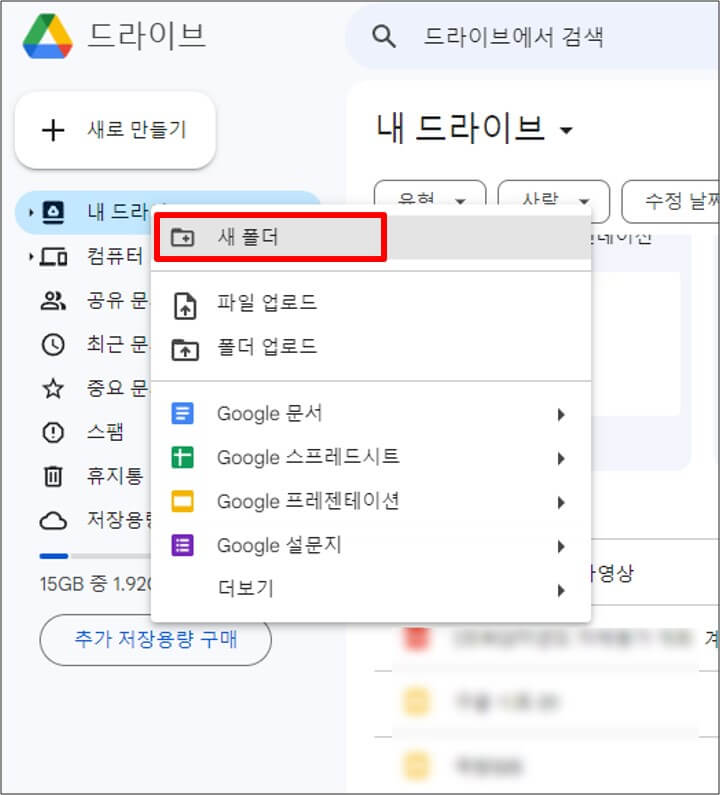This screenshot has width=720, height=795.
Task: Expand the 더보기 submenu arrow
Action: pos(561,591)
